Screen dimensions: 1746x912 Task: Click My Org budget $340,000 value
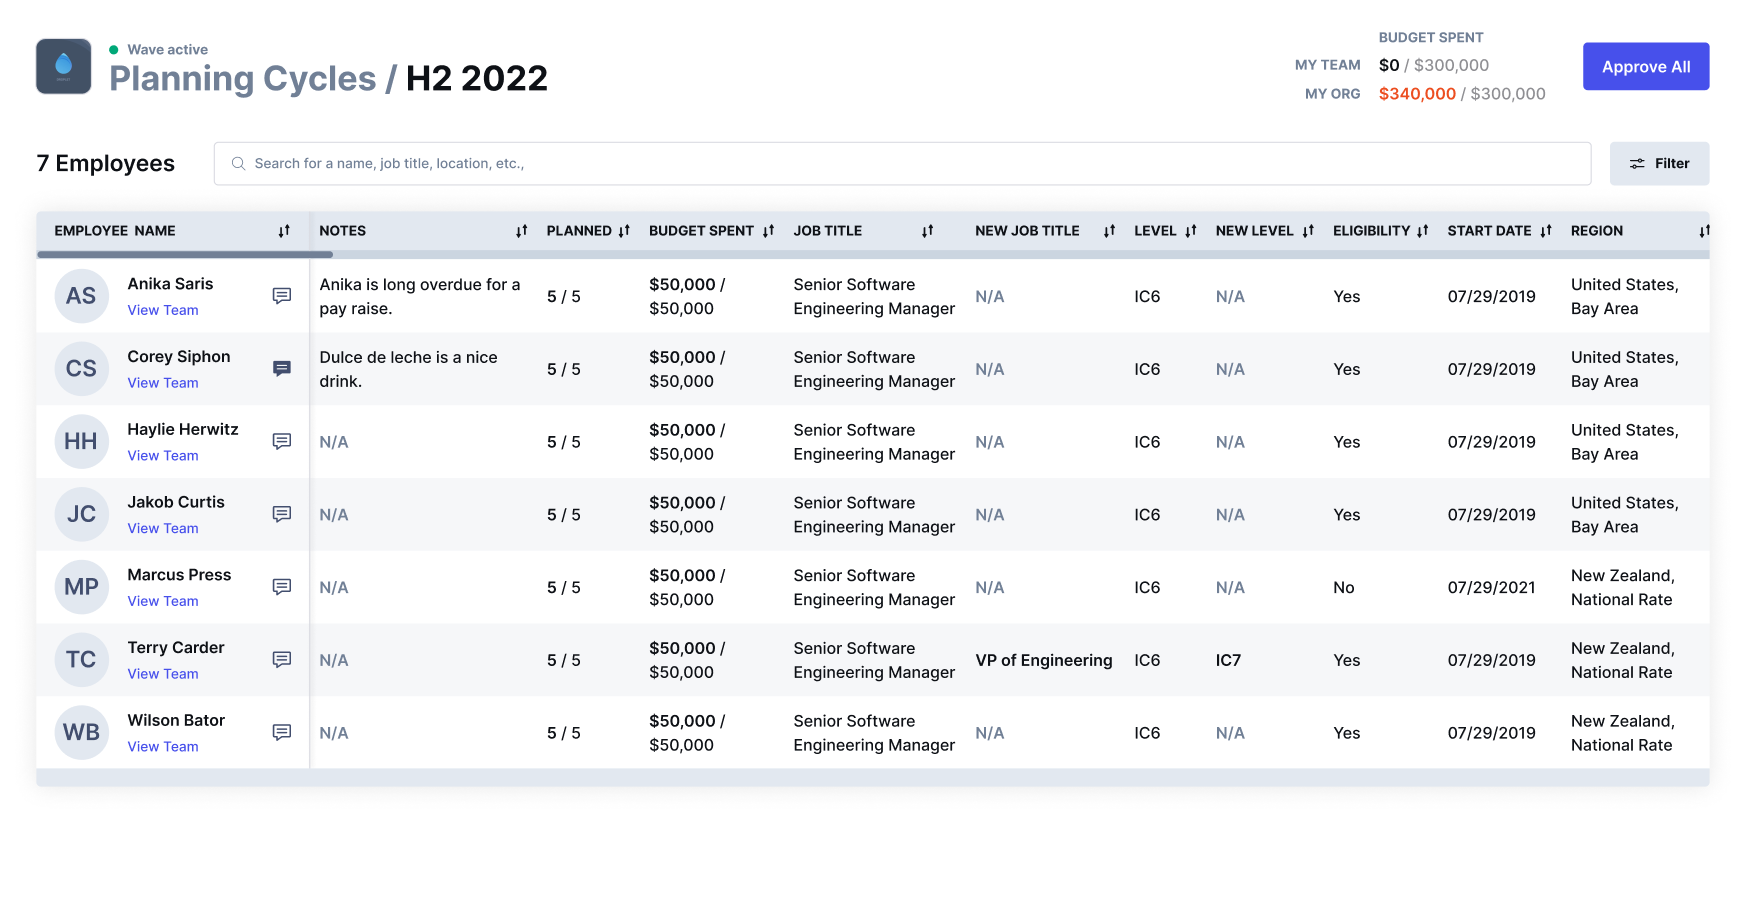[1417, 94]
